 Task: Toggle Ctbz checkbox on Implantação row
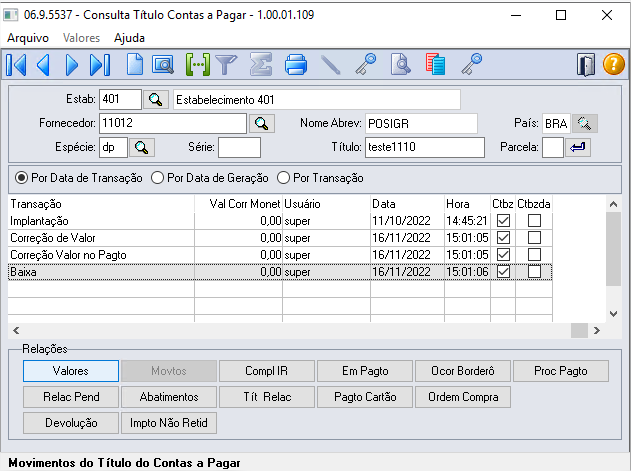click(x=503, y=221)
